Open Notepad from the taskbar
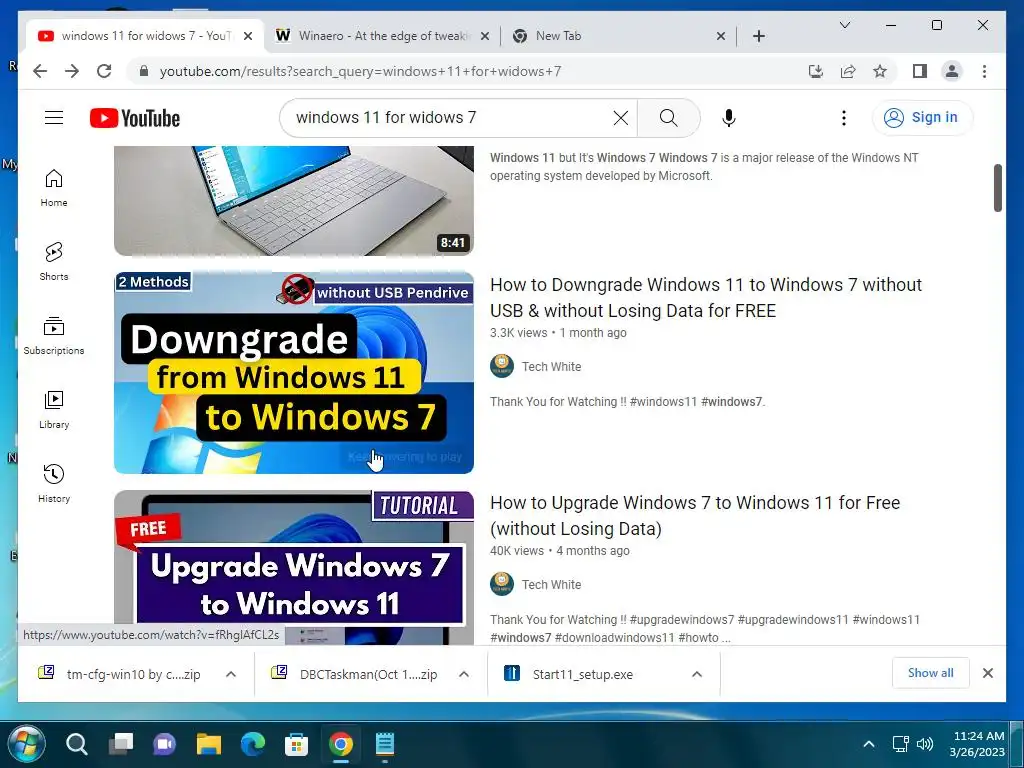This screenshot has height=768, width=1024. [x=385, y=744]
